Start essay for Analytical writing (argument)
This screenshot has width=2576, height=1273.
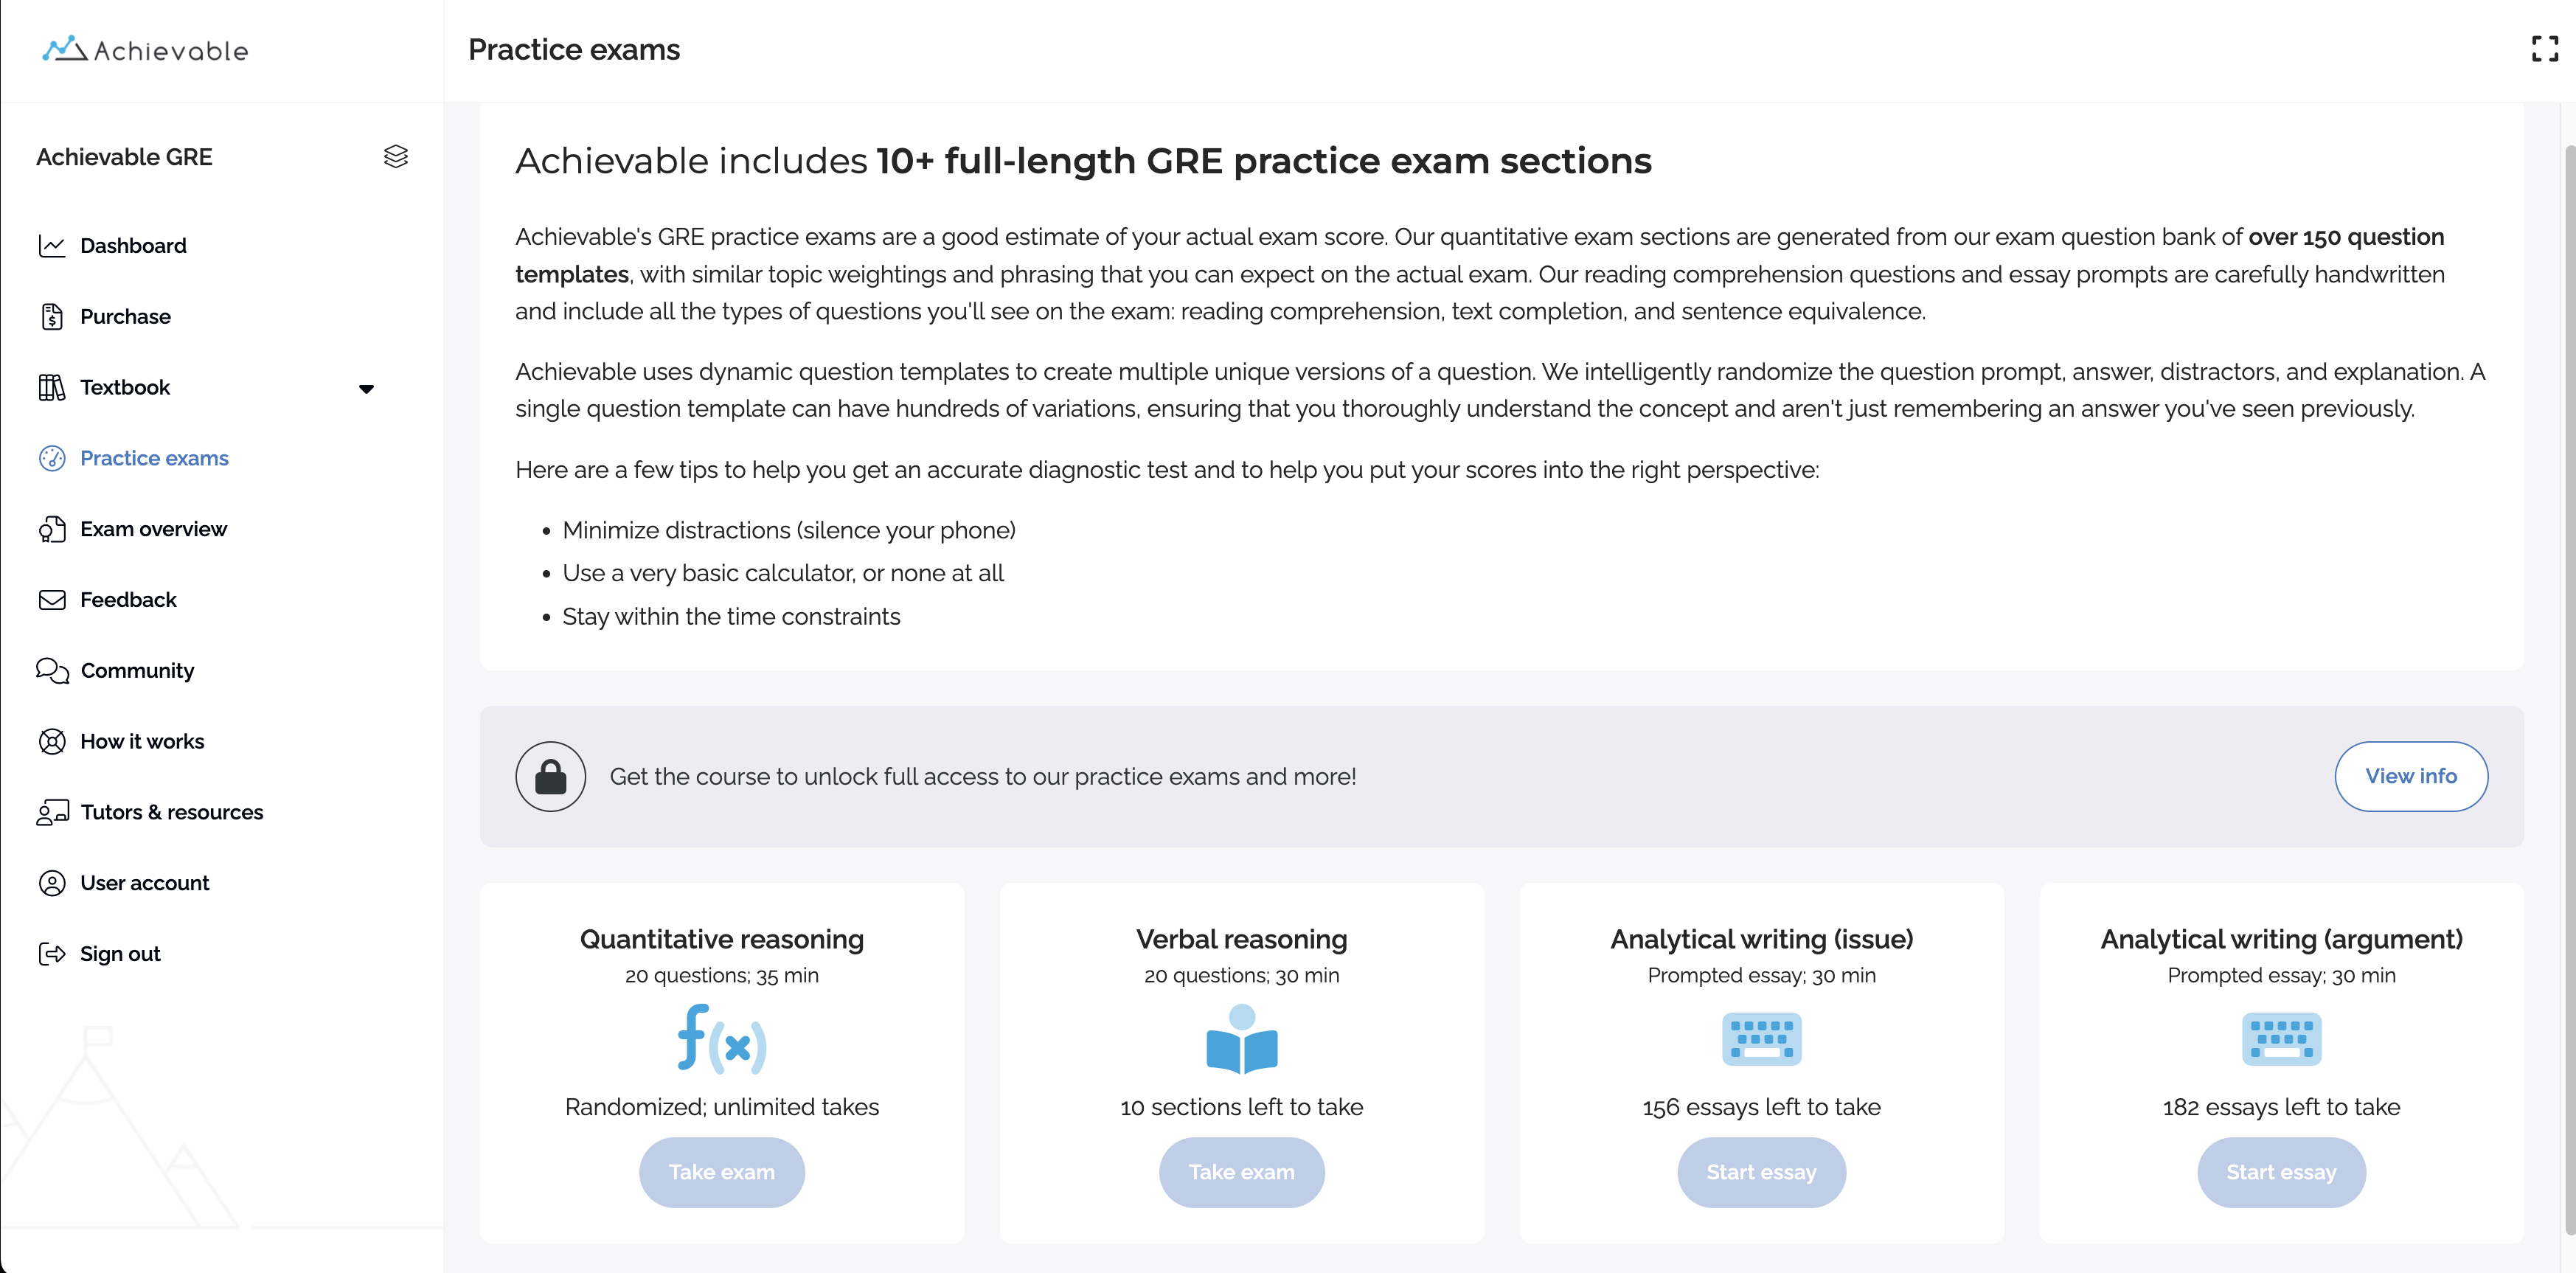(x=2280, y=1172)
